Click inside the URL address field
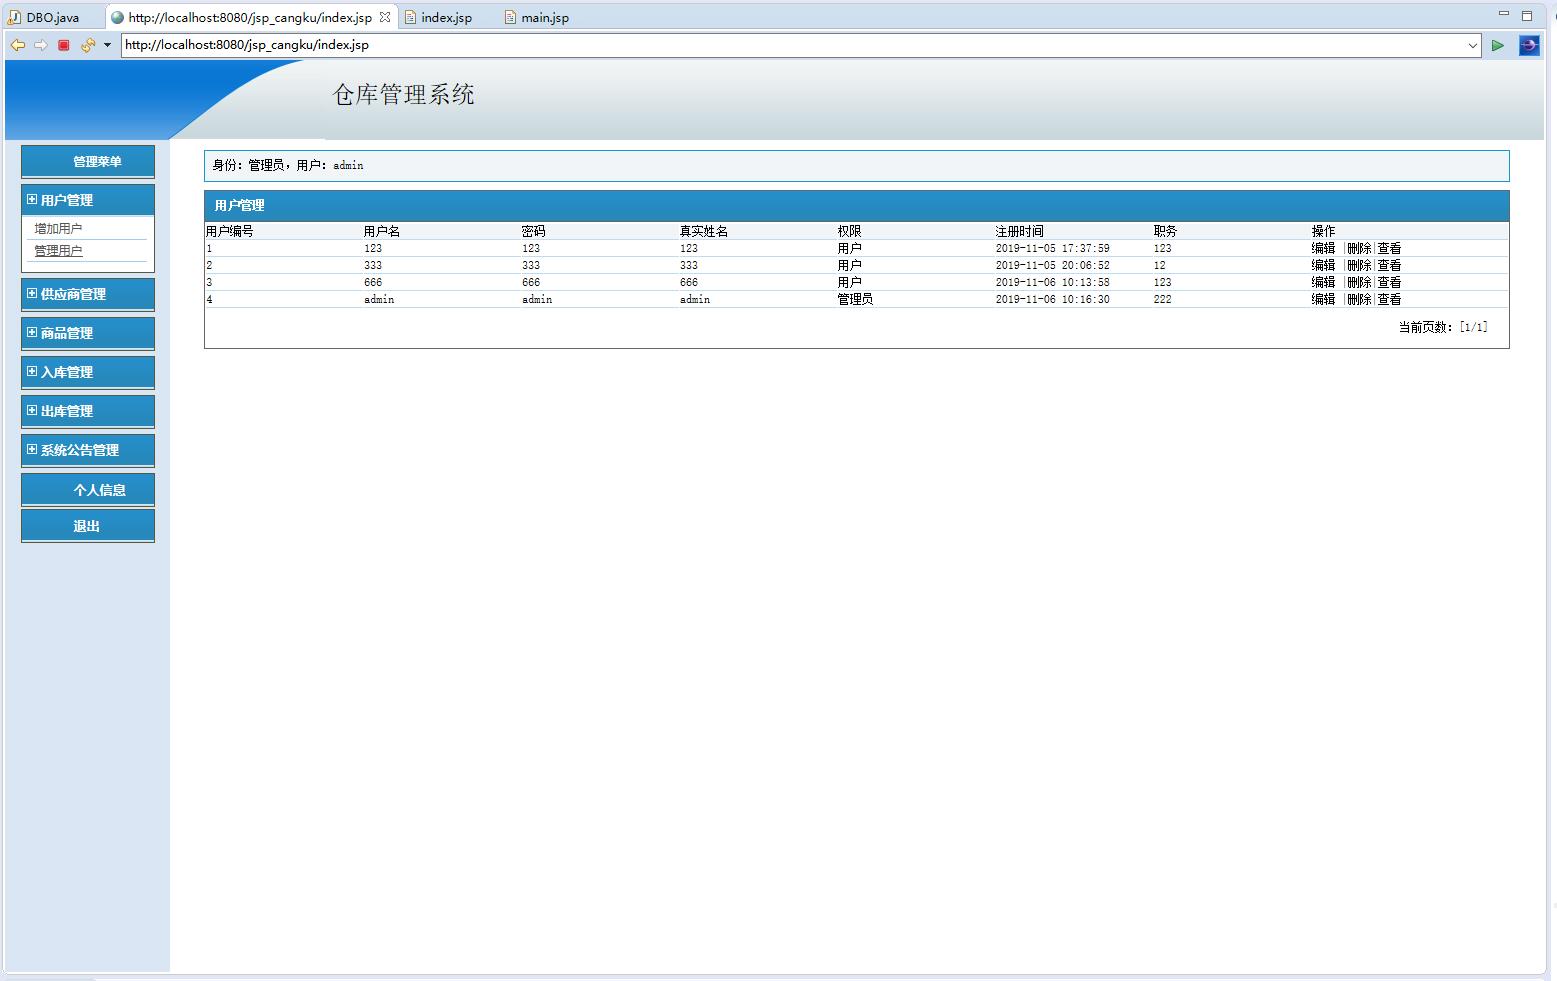The image size is (1557, 981). 790,45
